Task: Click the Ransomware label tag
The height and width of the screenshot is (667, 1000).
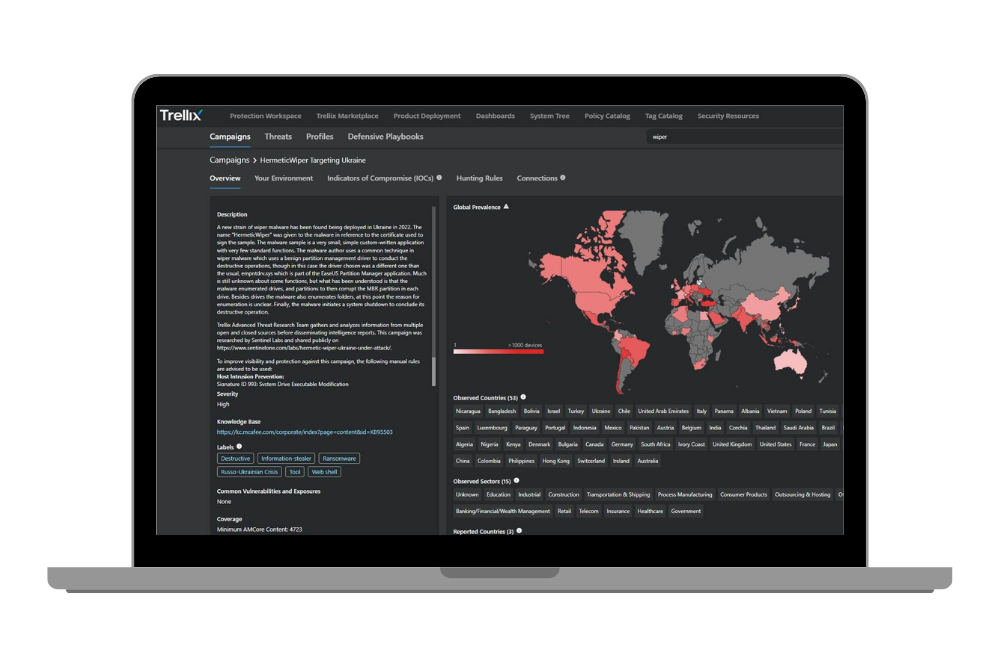Action: (x=339, y=458)
